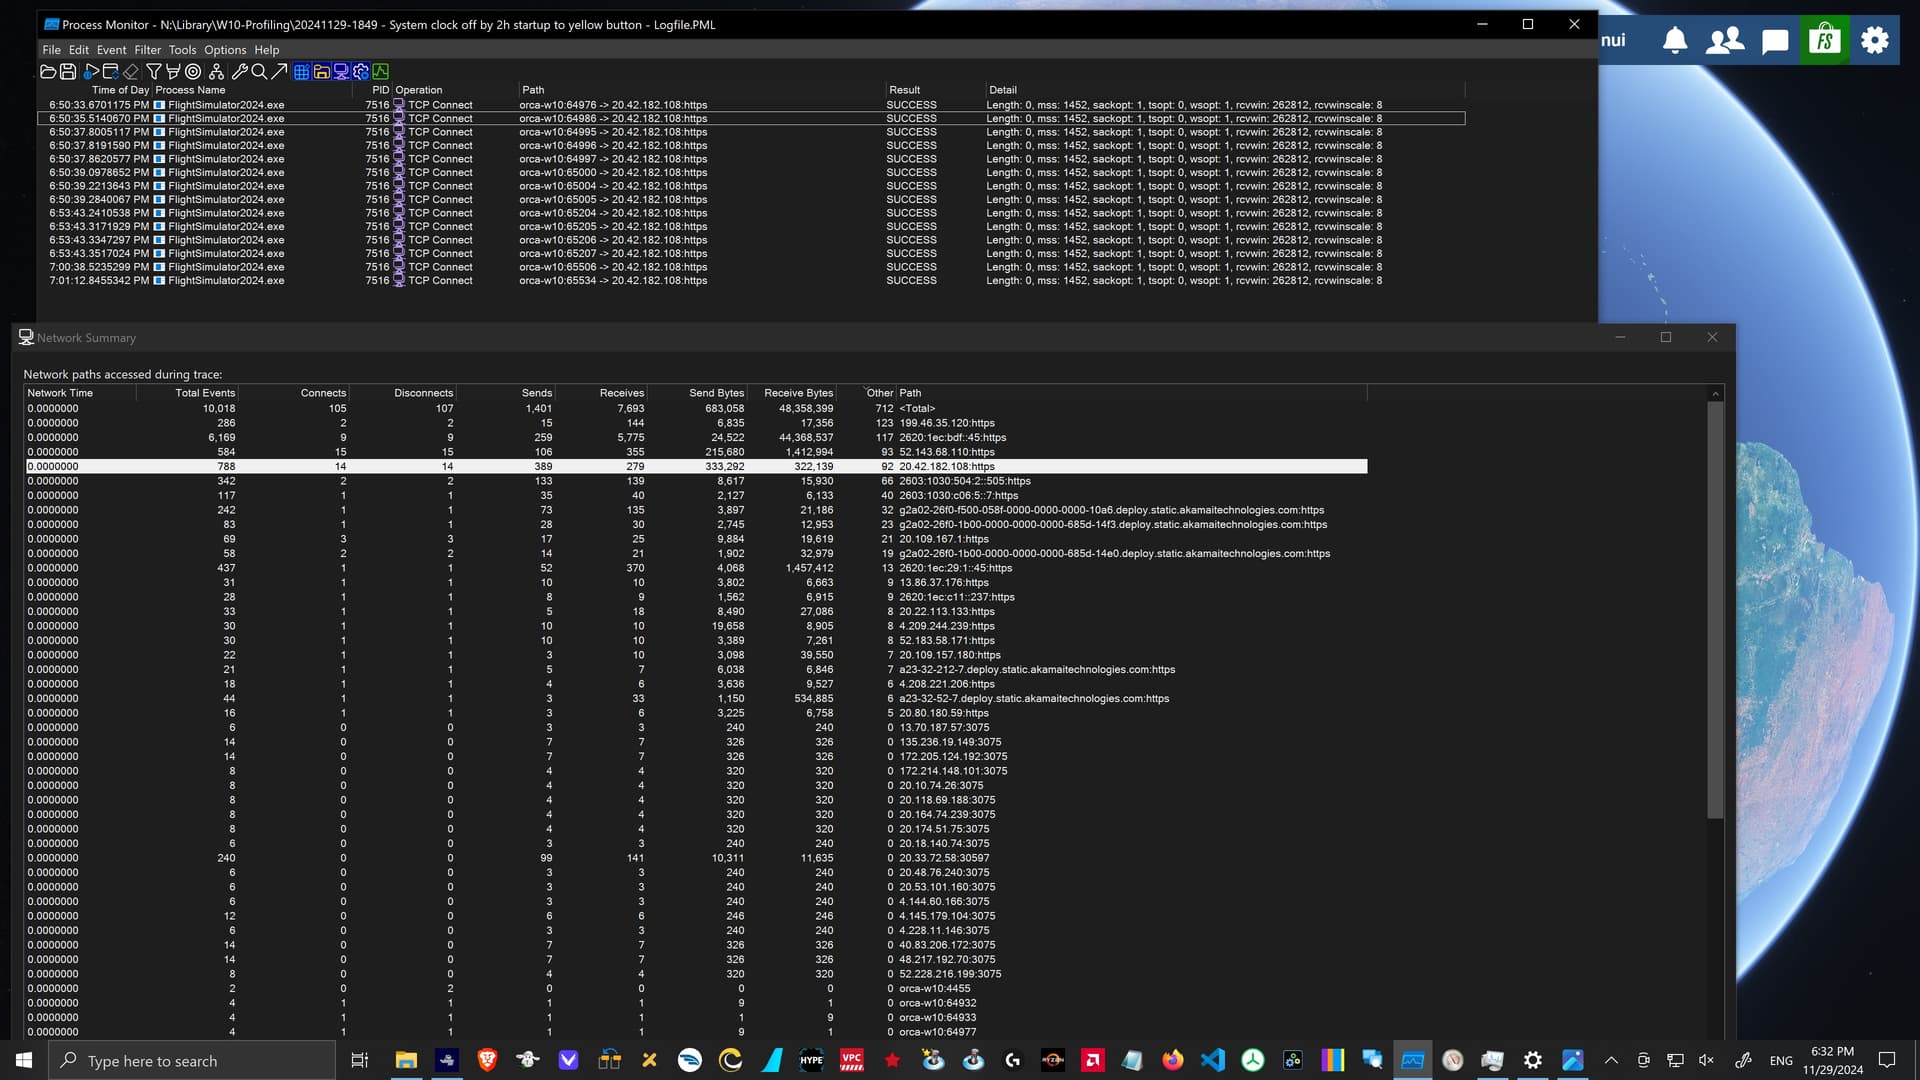Viewport: 1920px width, 1080px height.
Task: Open Find with the magnifying glass icon
Action: [259, 71]
